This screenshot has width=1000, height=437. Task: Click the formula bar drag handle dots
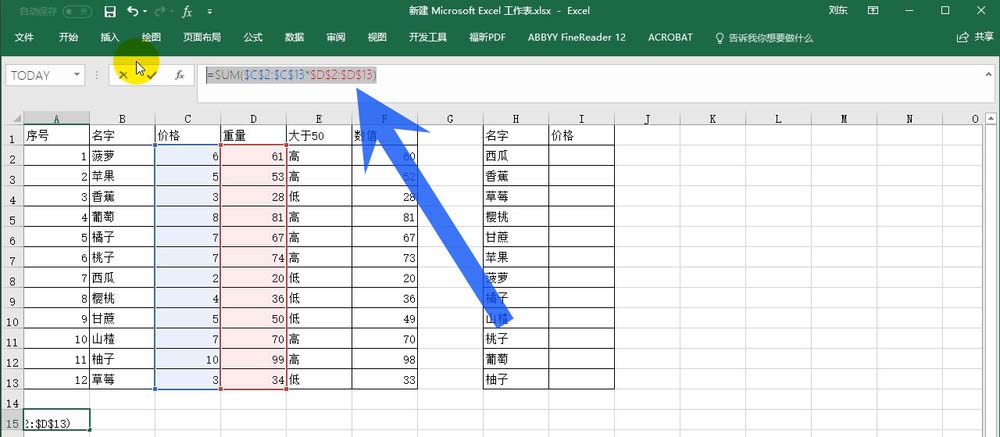(x=97, y=75)
